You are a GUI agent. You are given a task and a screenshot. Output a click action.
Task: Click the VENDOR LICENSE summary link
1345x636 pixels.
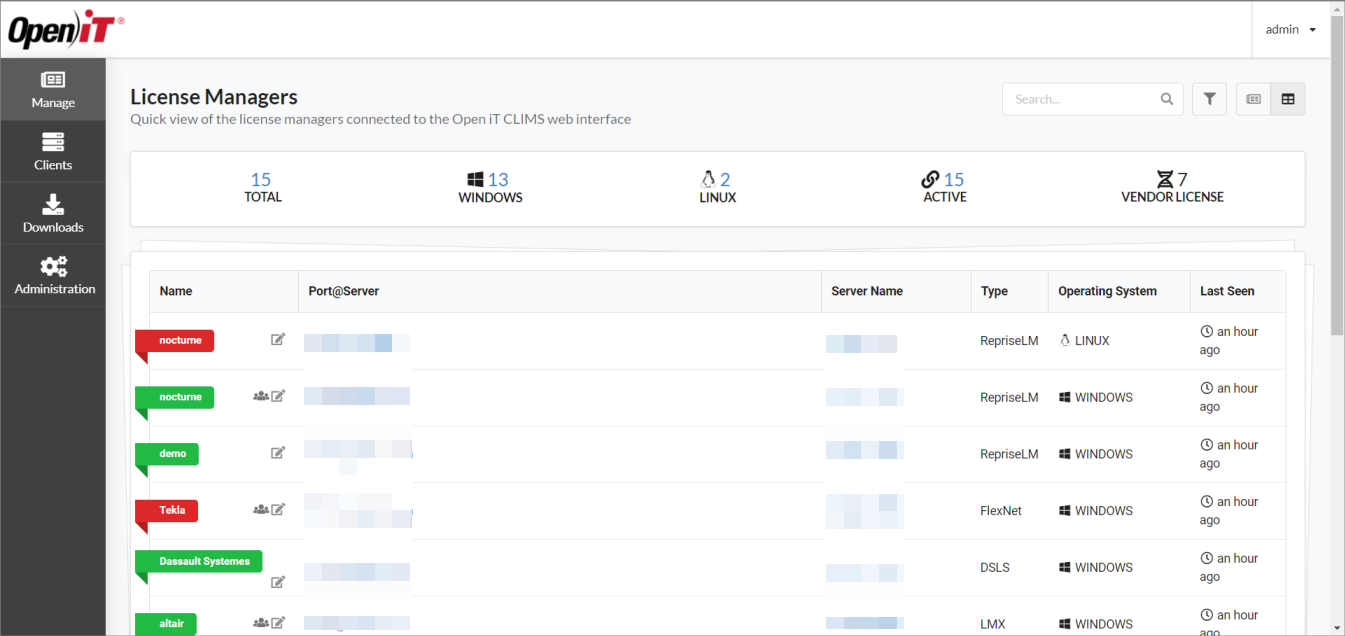click(x=1171, y=186)
